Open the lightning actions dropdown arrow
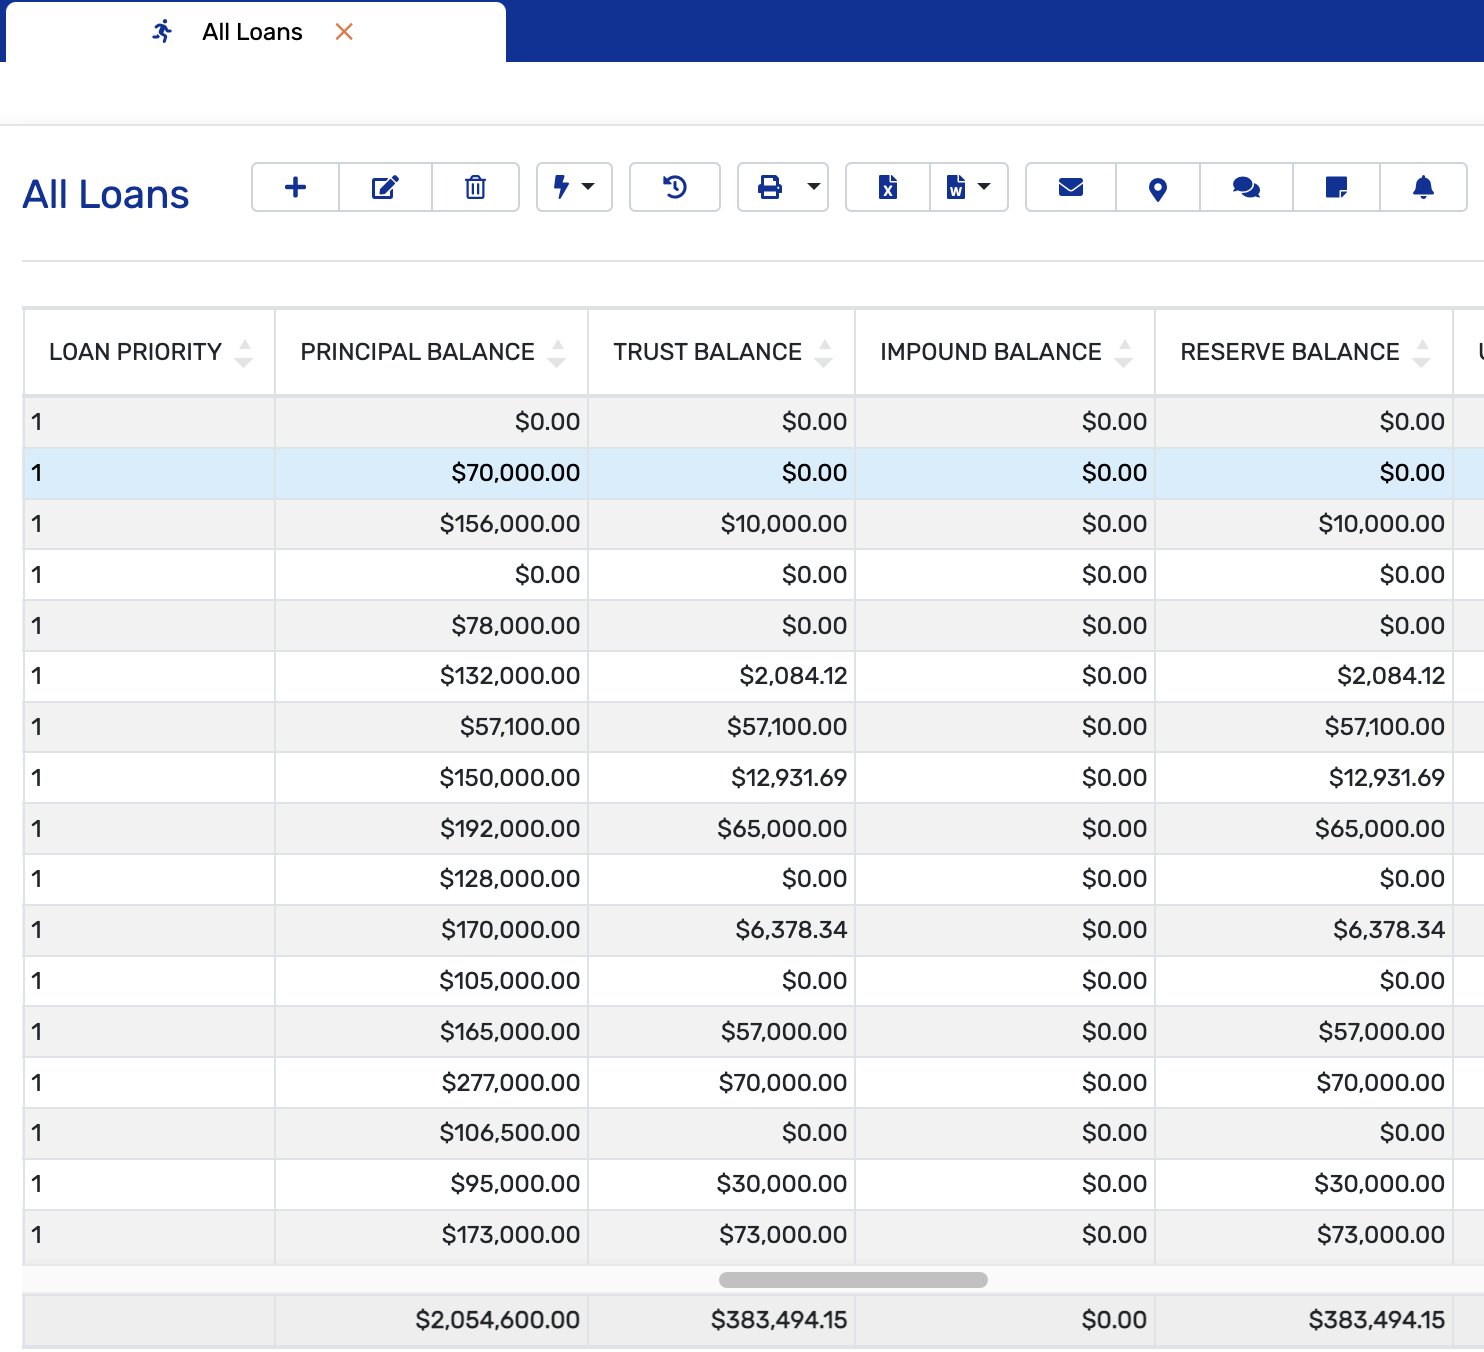 [x=588, y=186]
